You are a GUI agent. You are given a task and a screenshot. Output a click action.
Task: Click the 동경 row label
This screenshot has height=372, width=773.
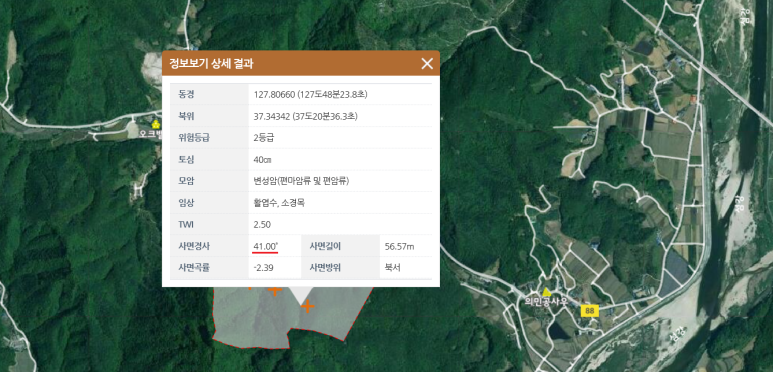pyautogui.click(x=186, y=95)
